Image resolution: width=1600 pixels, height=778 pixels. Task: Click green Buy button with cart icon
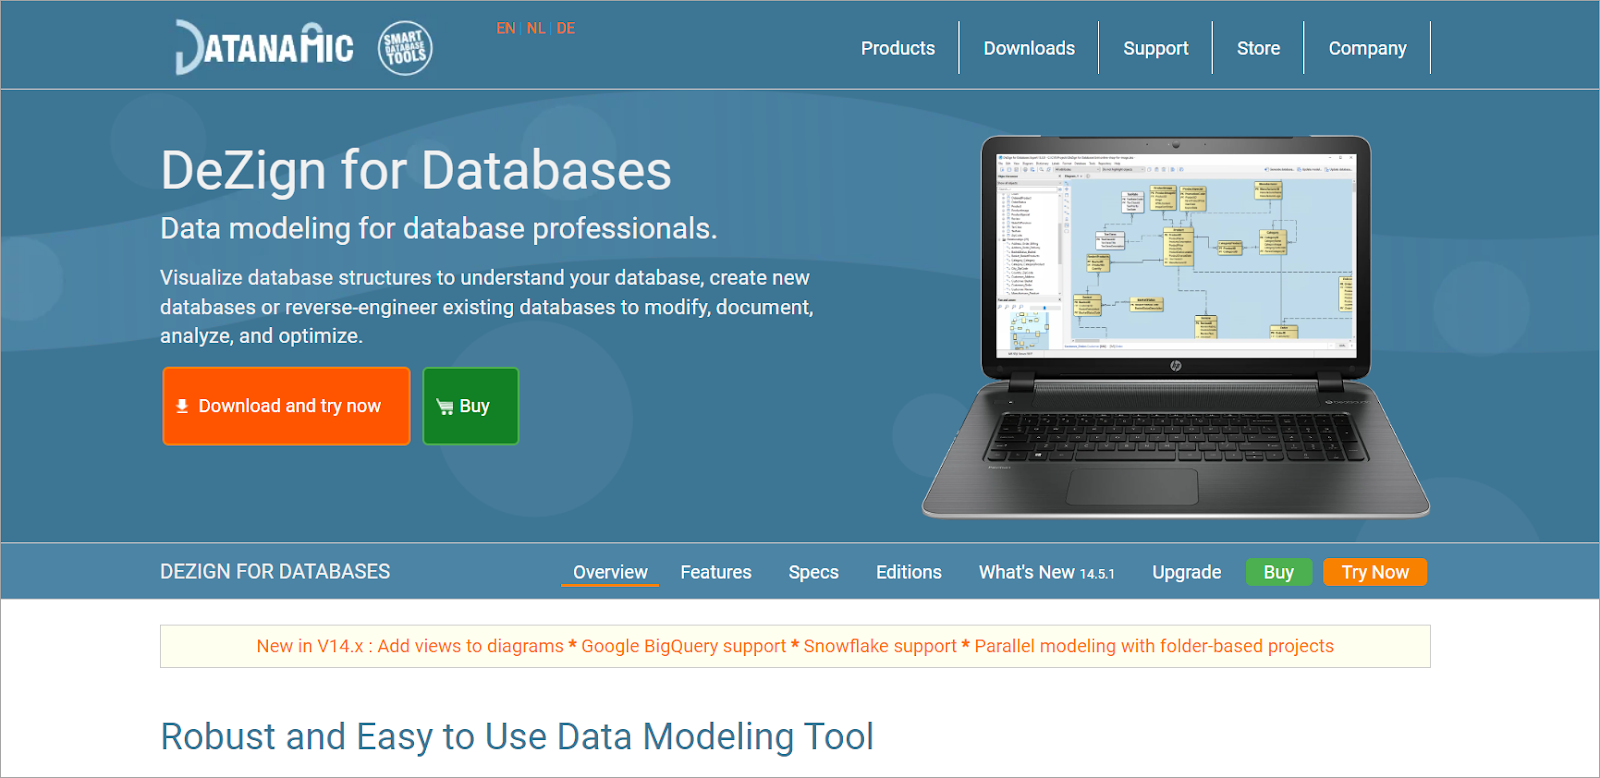(x=471, y=406)
